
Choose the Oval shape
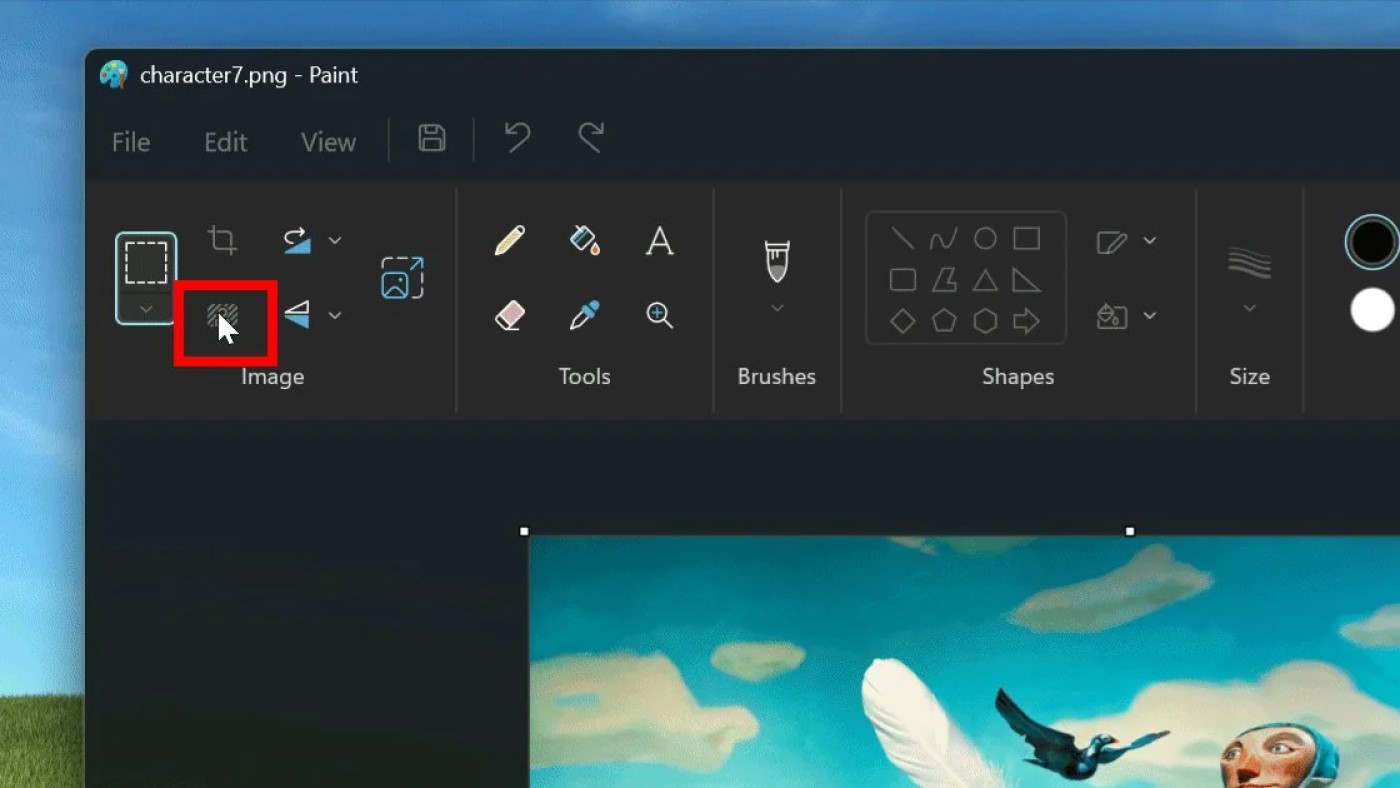tap(985, 239)
